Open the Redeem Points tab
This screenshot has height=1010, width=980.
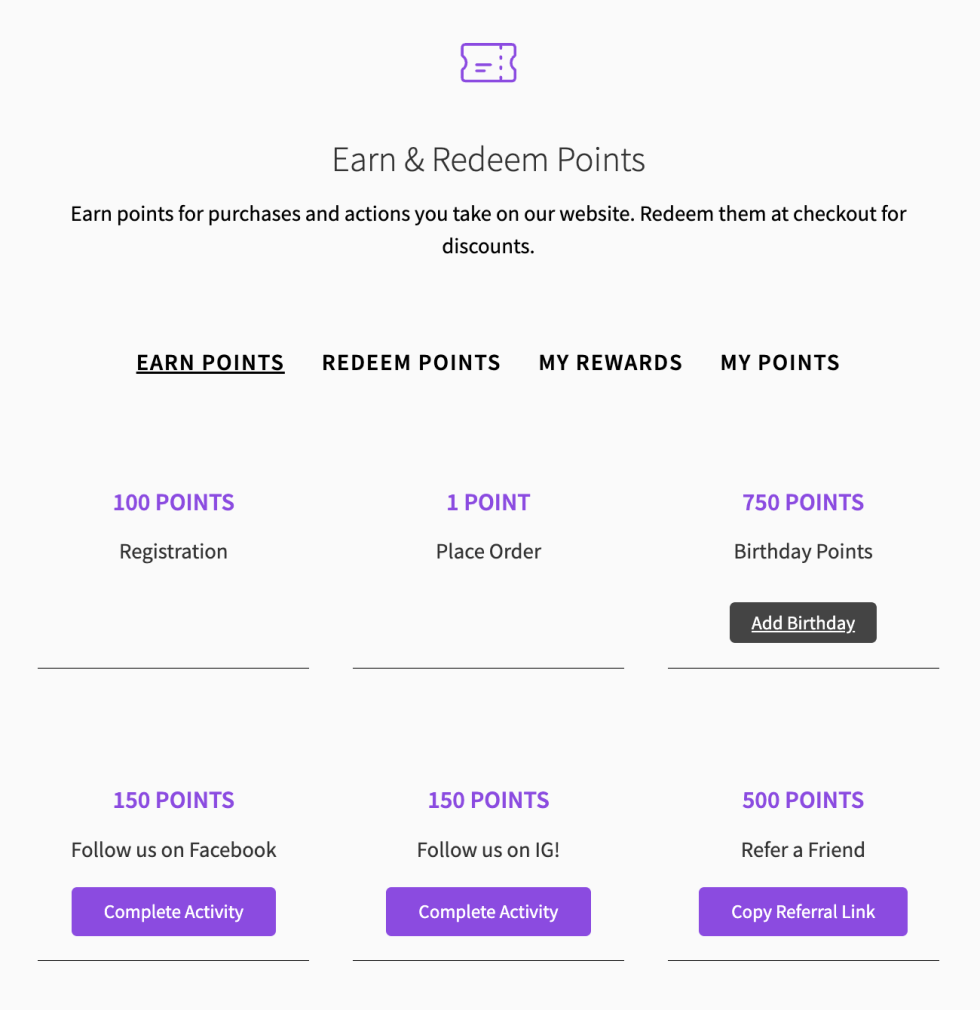411,363
